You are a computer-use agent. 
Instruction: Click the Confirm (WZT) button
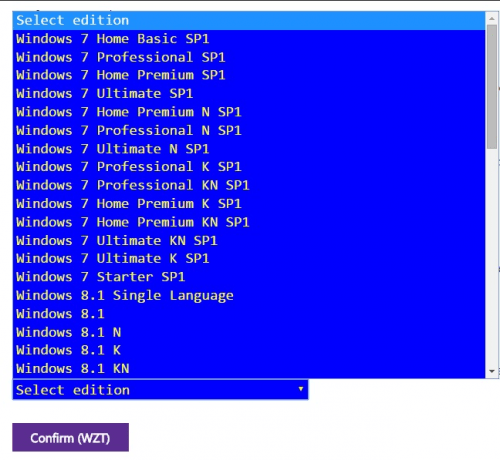pyautogui.click(x=71, y=437)
